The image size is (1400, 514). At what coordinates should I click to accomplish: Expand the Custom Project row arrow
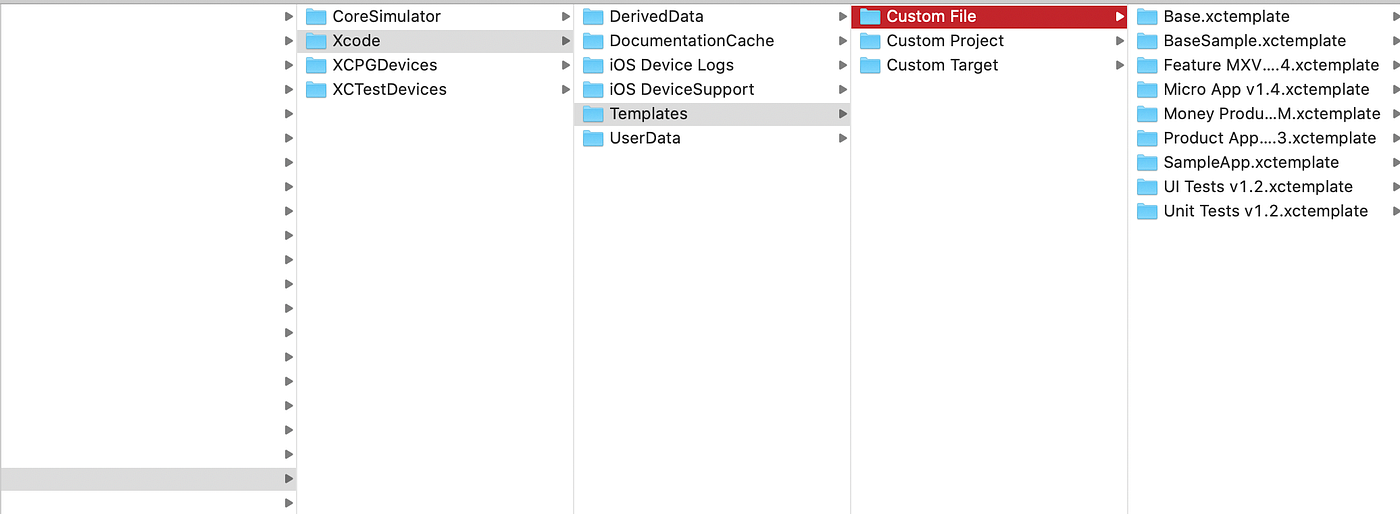click(1120, 41)
